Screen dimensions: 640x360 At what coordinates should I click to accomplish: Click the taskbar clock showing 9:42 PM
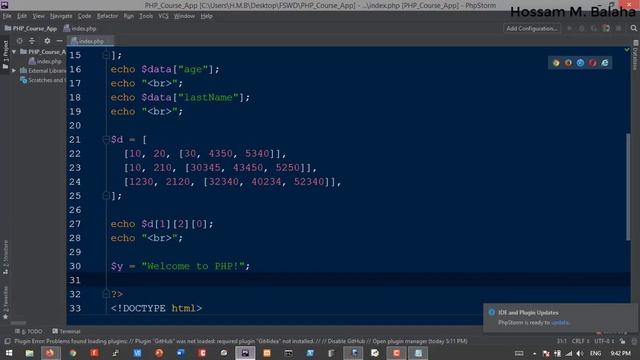620,353
